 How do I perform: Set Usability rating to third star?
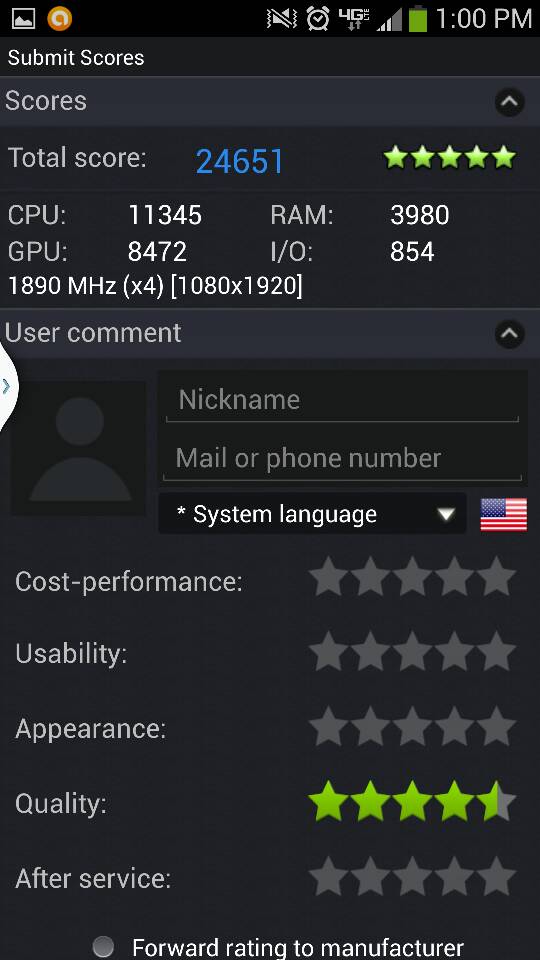click(412, 651)
